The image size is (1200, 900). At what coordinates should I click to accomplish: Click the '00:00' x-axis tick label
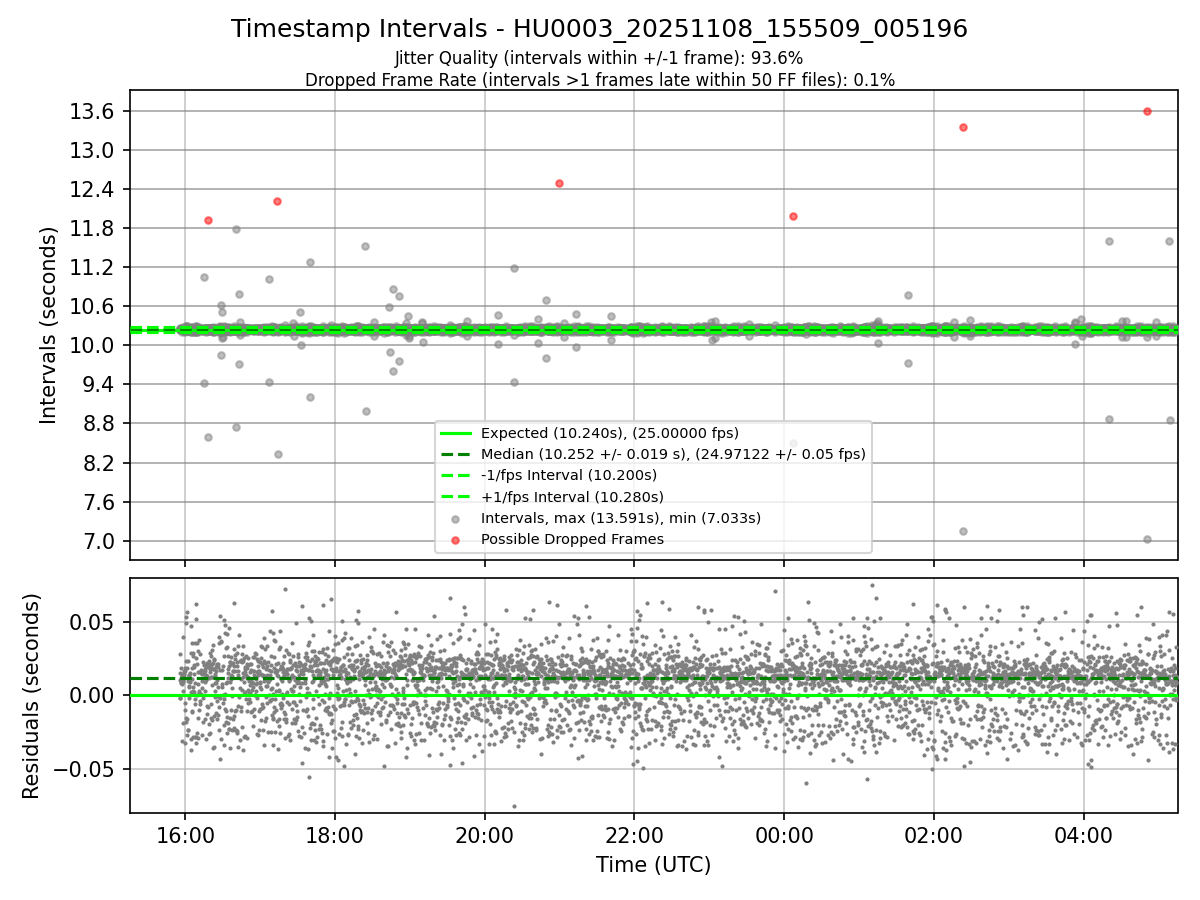(784, 834)
